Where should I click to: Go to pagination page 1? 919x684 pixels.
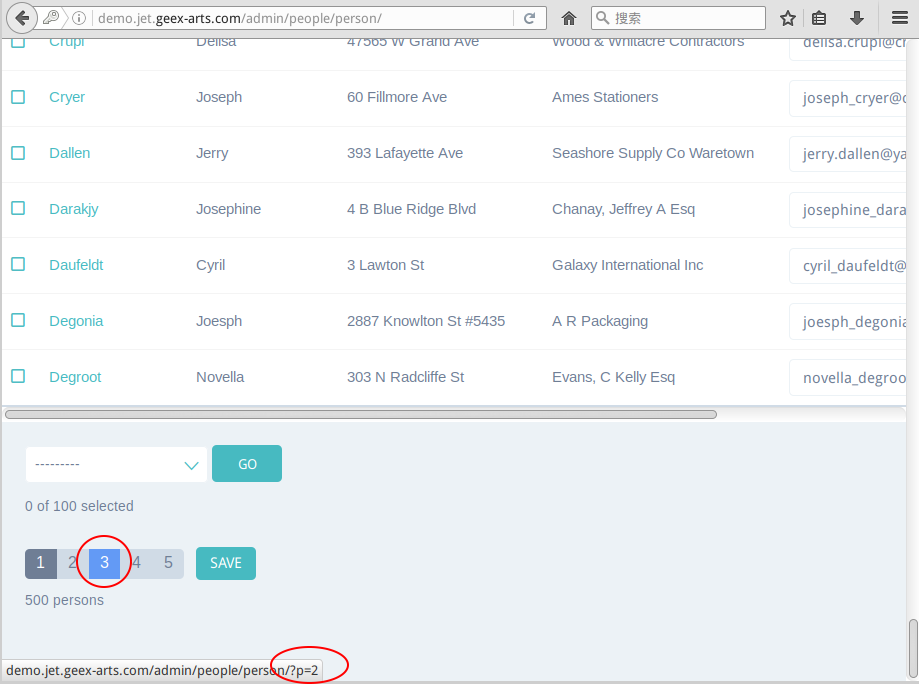point(40,563)
